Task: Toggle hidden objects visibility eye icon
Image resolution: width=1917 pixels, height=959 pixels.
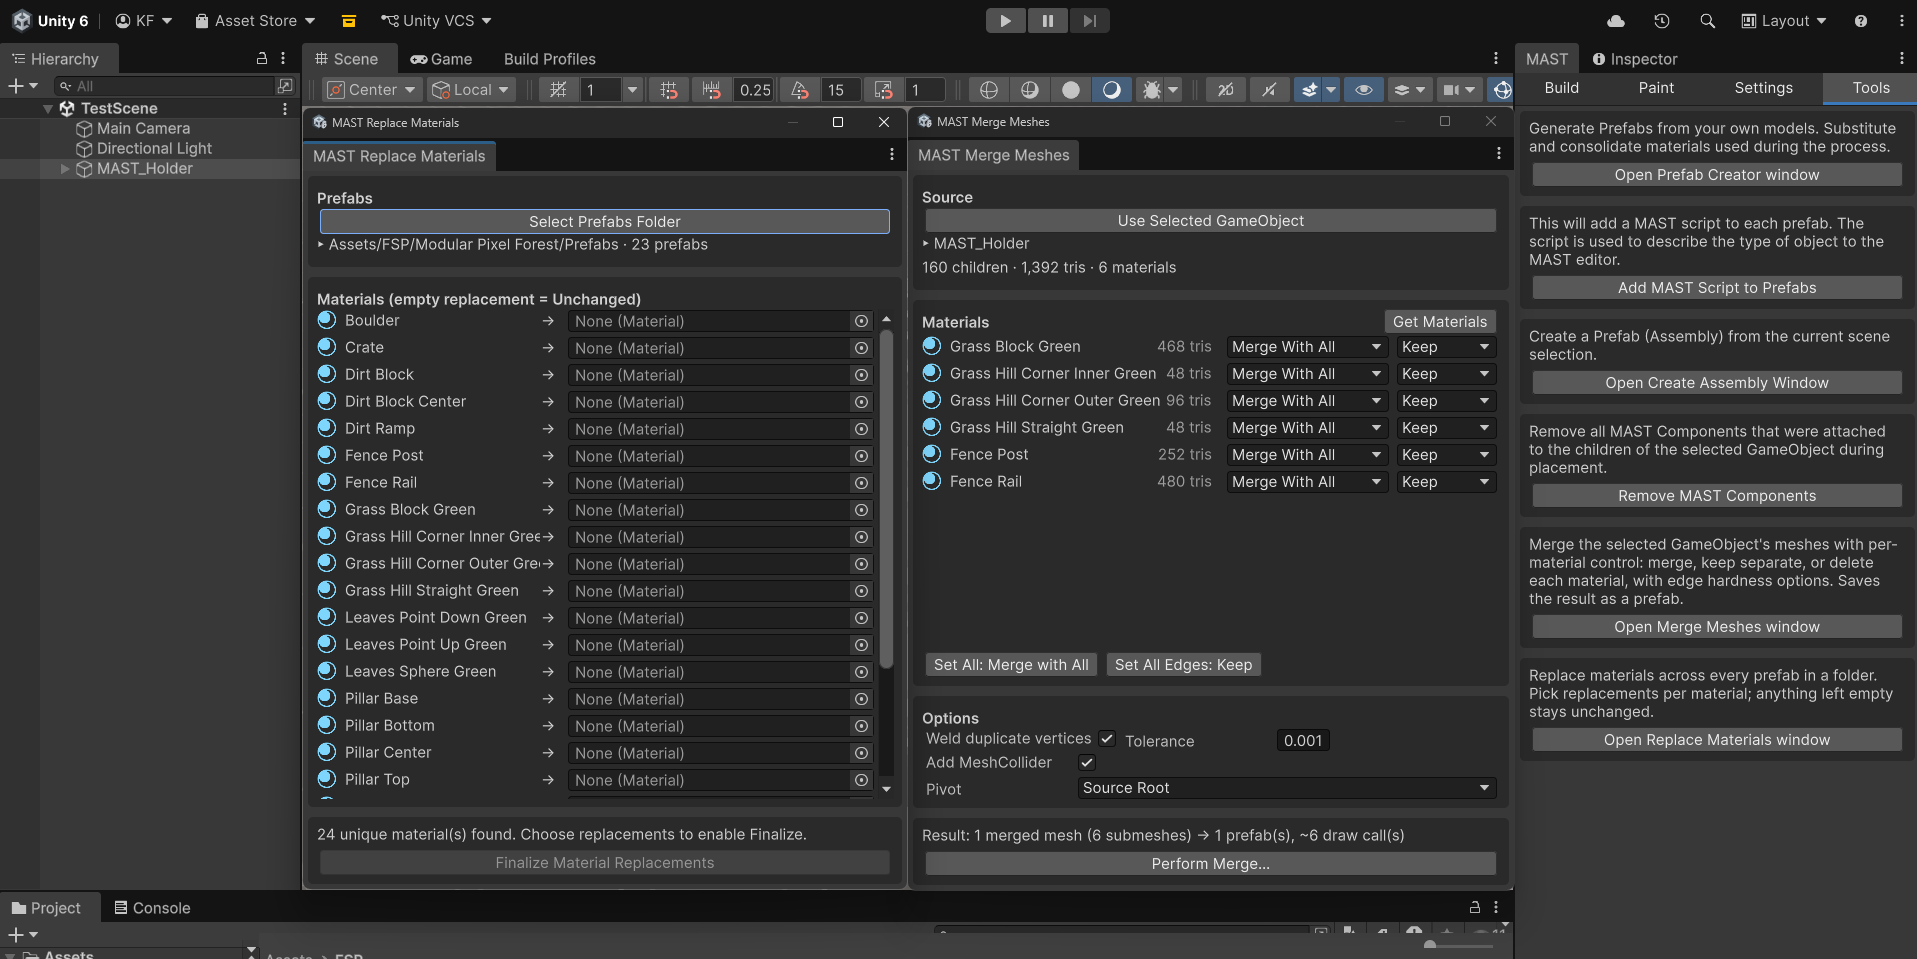Action: tap(1363, 90)
